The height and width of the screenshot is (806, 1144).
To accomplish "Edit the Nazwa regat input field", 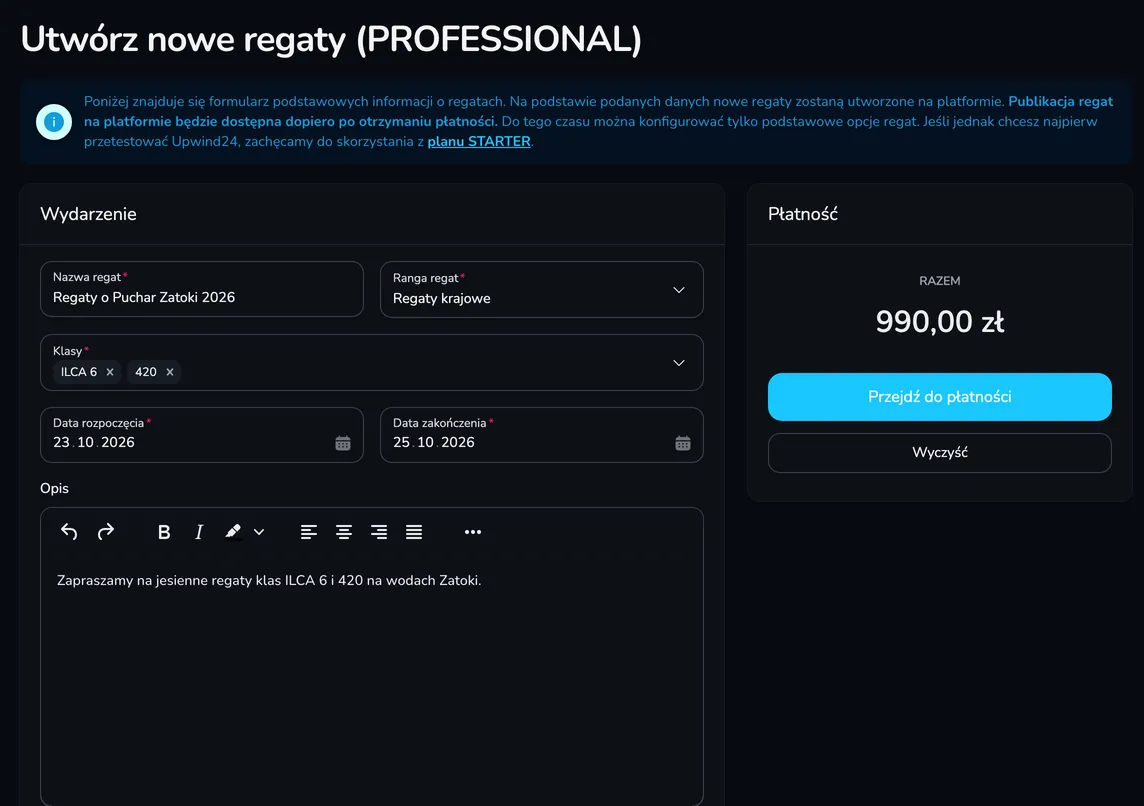I will pyautogui.click(x=202, y=289).
